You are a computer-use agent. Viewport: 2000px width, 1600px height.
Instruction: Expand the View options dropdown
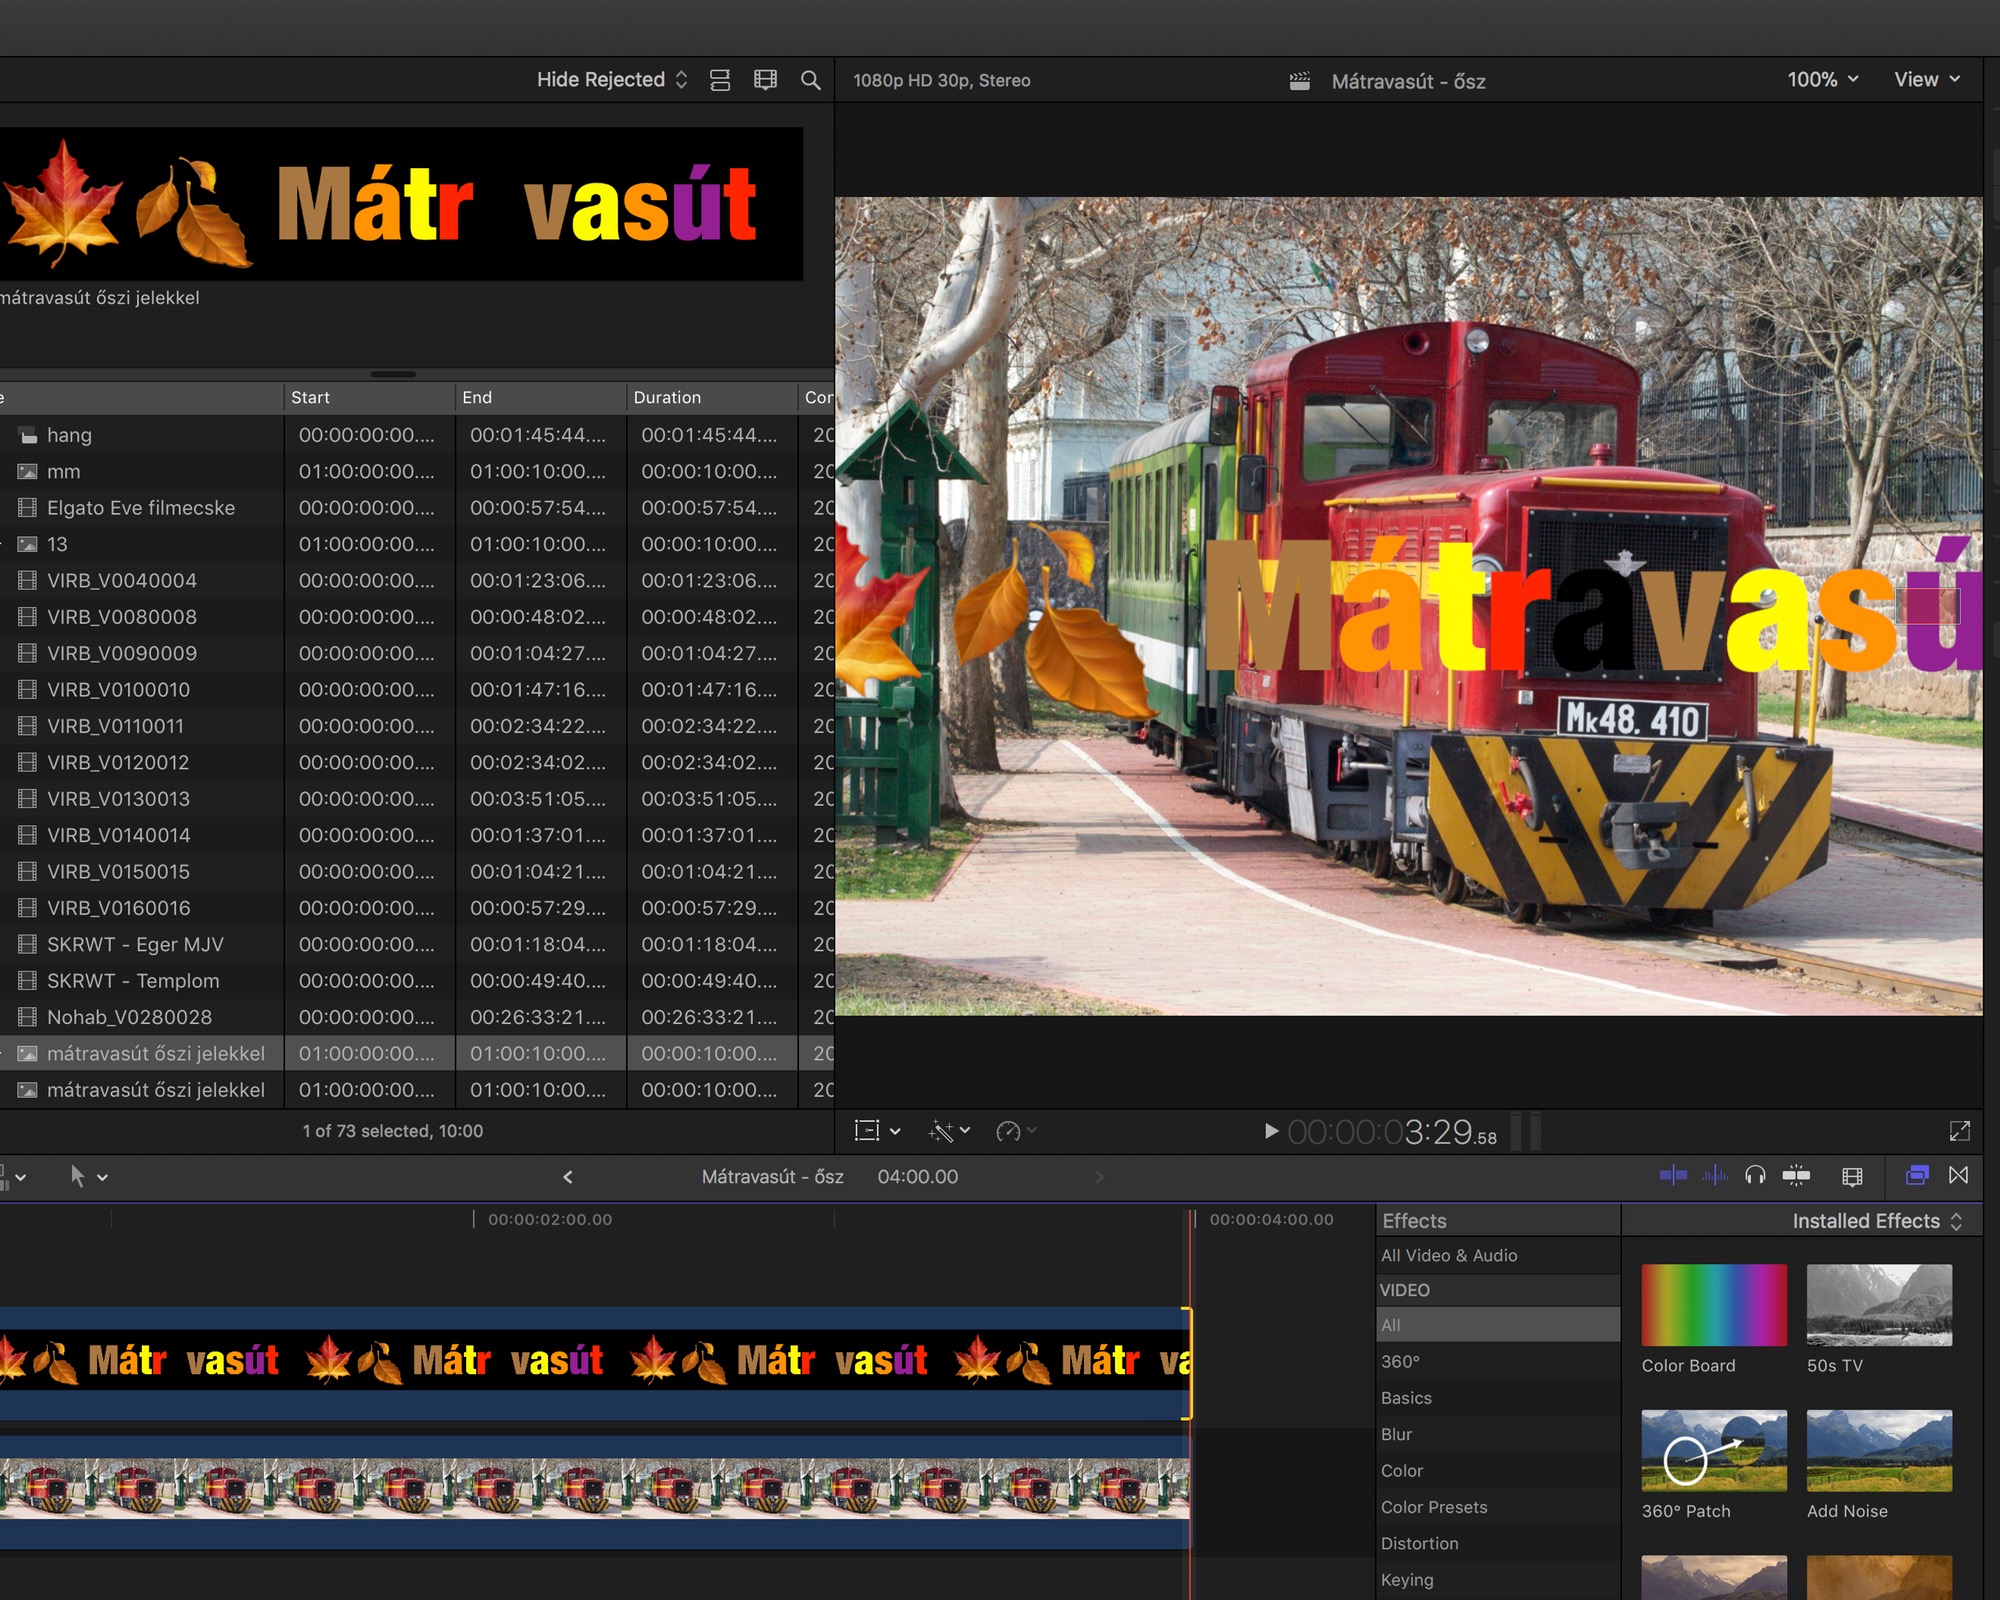(1926, 80)
